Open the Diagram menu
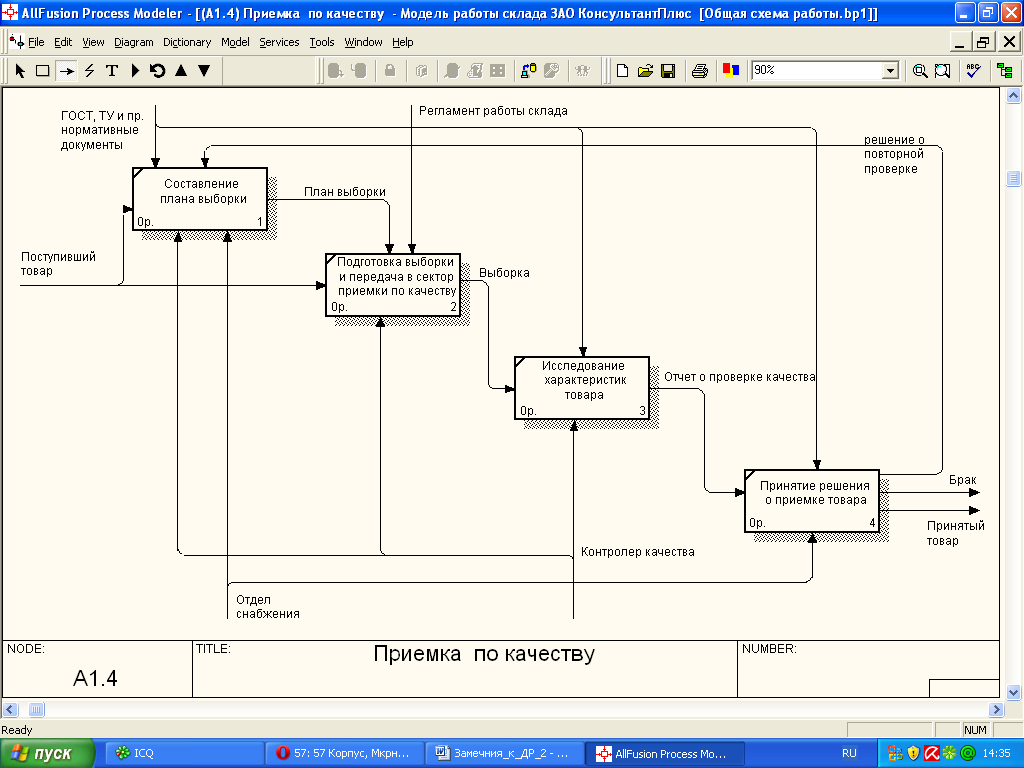The image size is (1024, 768). click(133, 42)
